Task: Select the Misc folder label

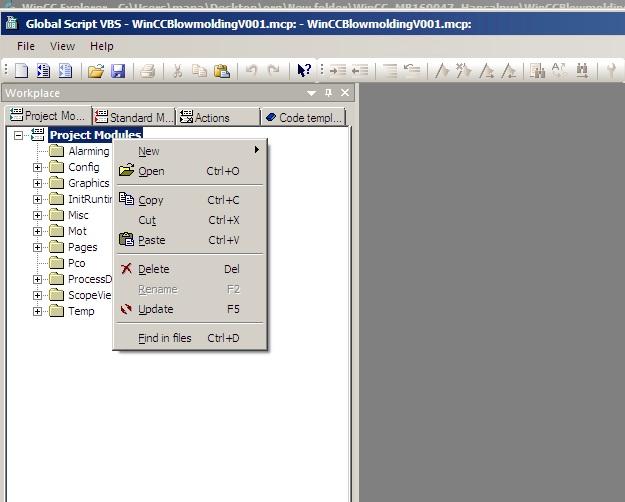Action: point(78,215)
